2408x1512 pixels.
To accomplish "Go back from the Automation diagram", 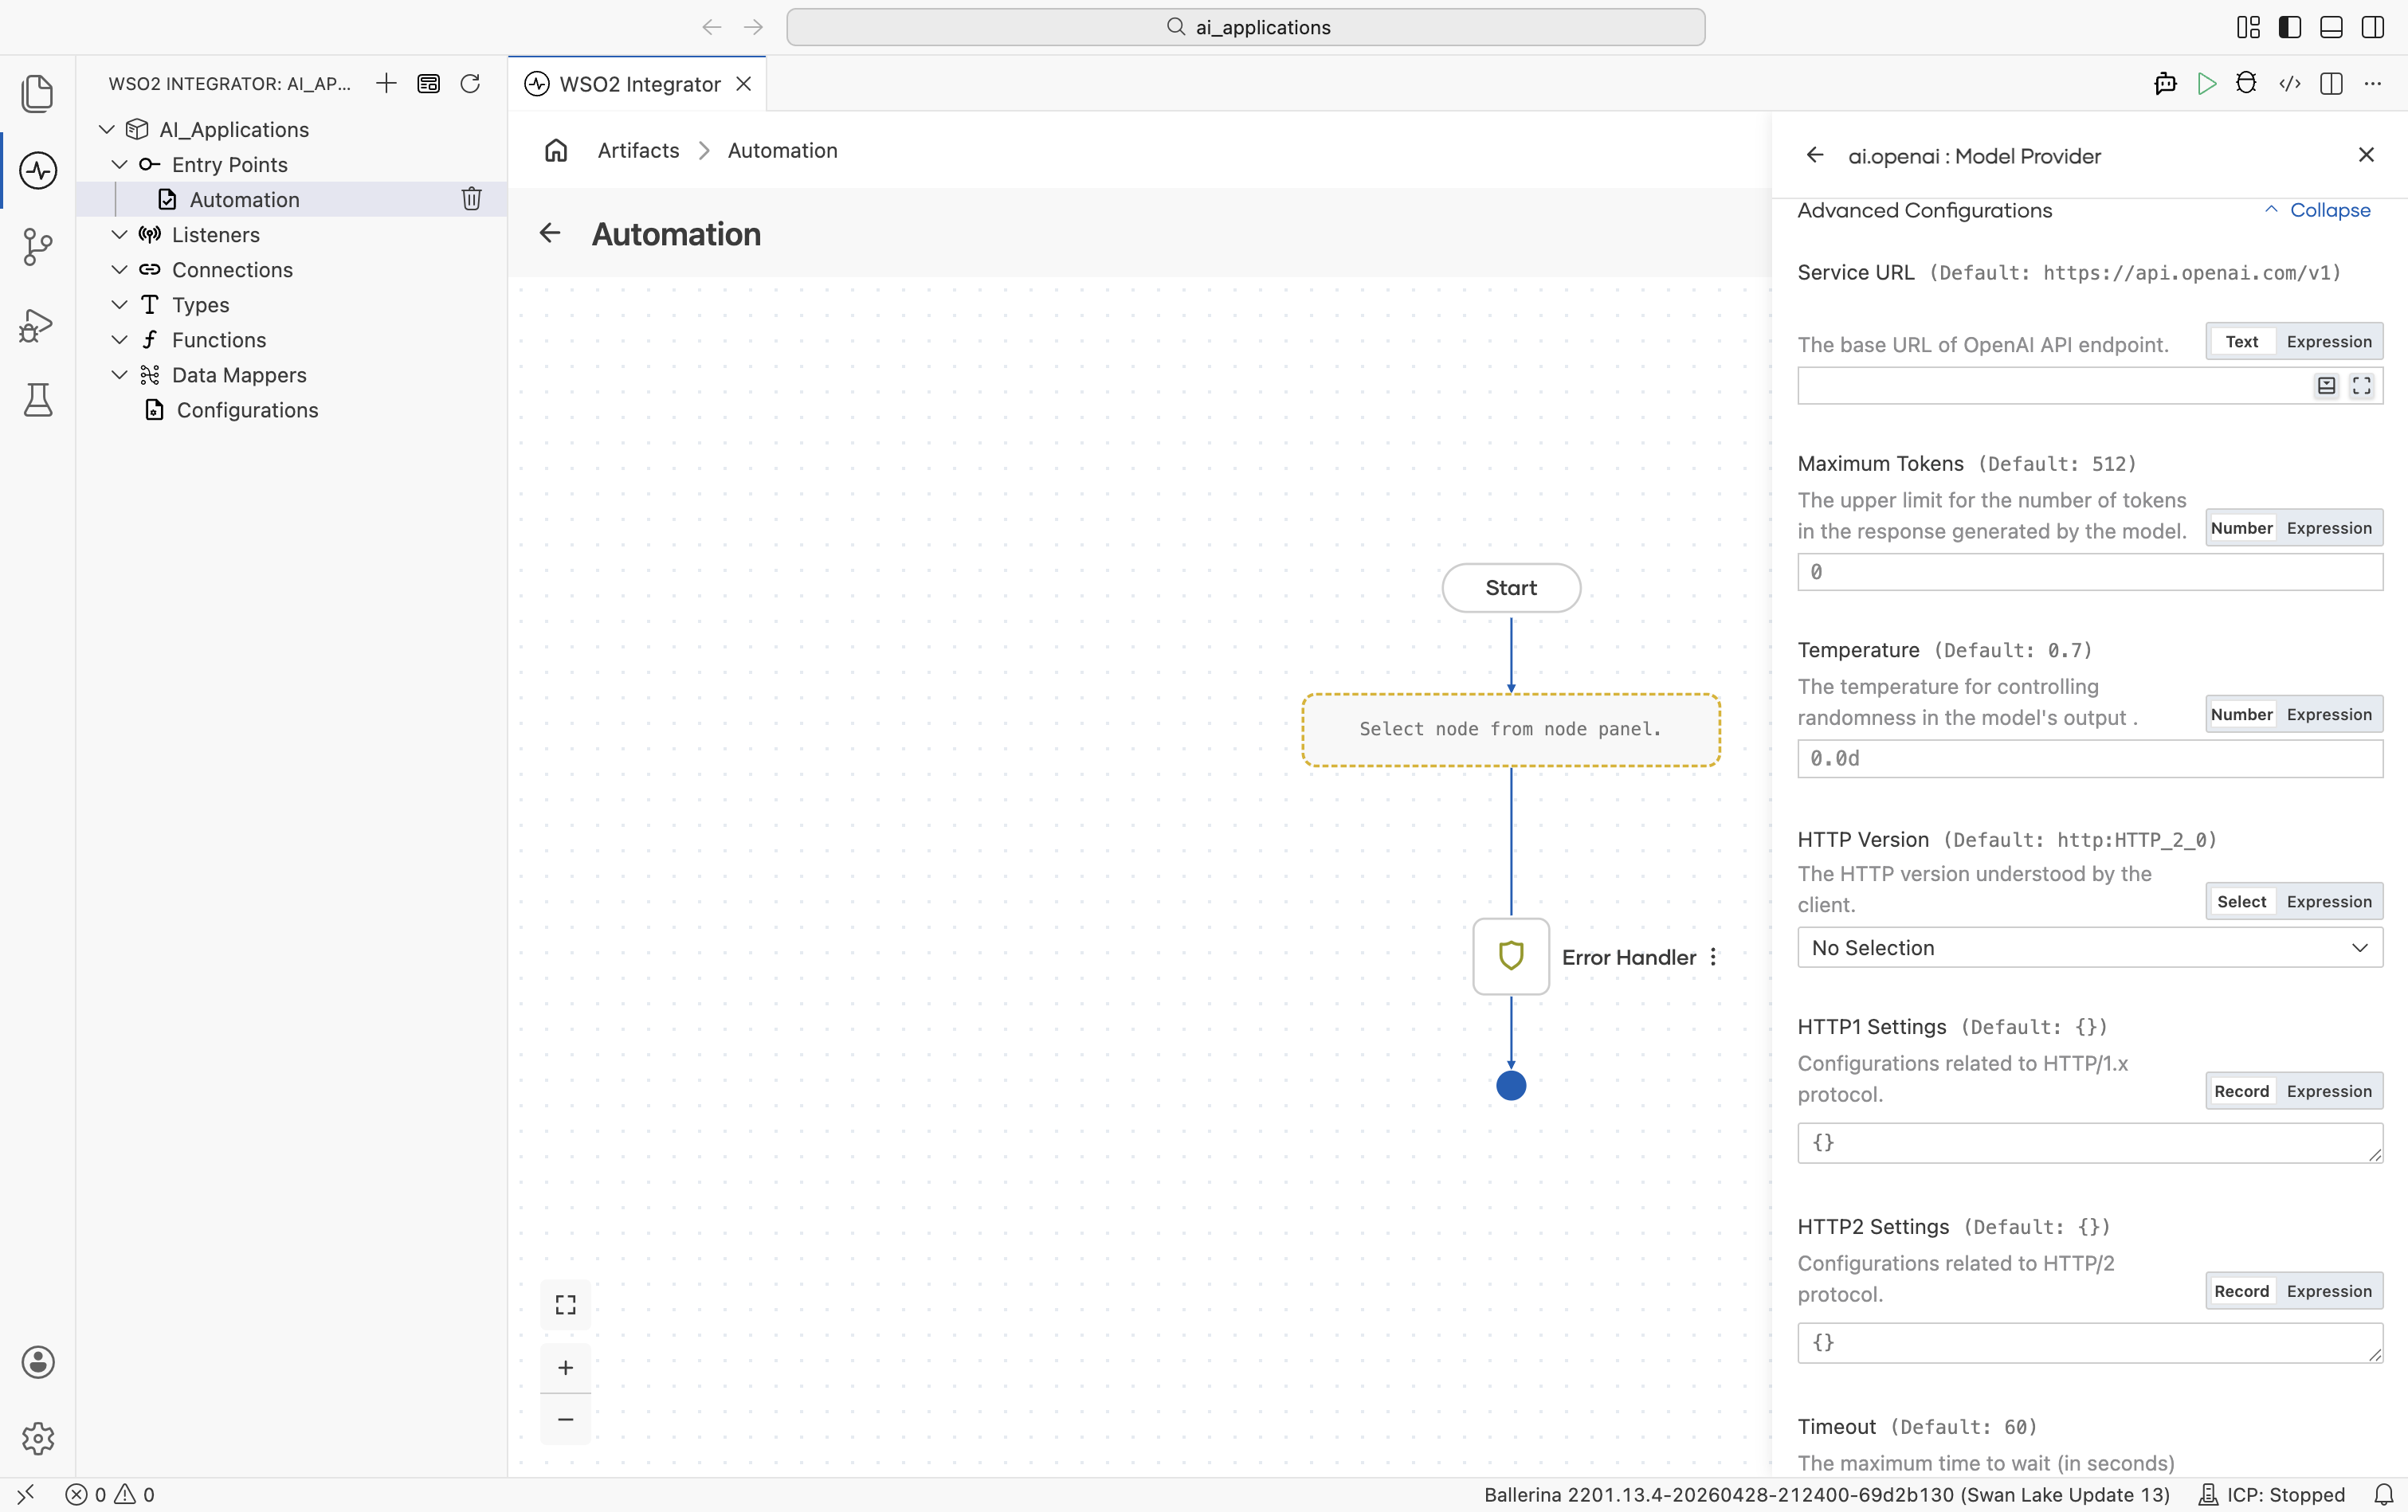I will click(550, 234).
